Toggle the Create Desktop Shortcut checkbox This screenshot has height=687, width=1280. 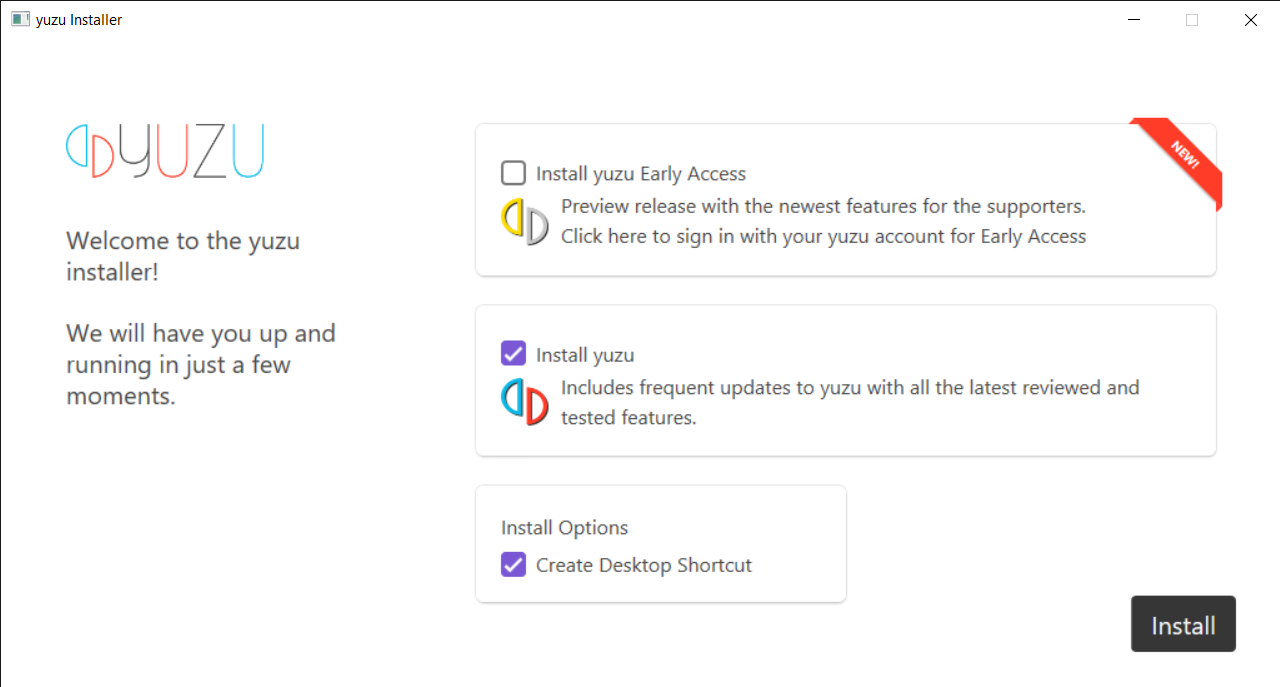(513, 565)
